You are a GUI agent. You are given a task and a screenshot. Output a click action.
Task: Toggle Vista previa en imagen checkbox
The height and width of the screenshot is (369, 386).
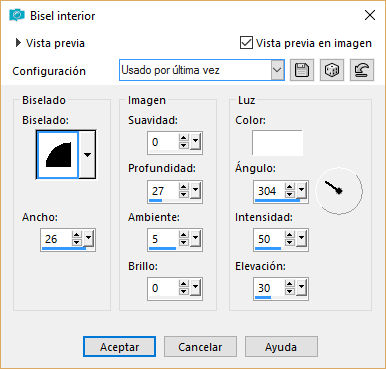click(246, 43)
